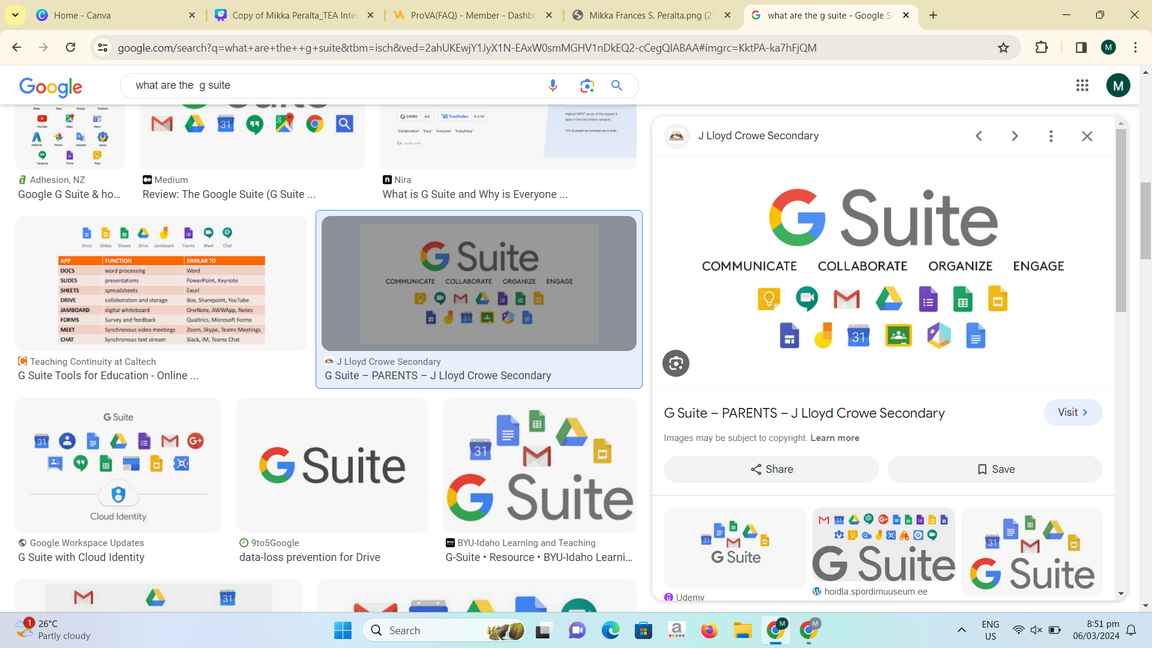Open Teaching Continuity at Caltech table thumbnail

(161, 284)
